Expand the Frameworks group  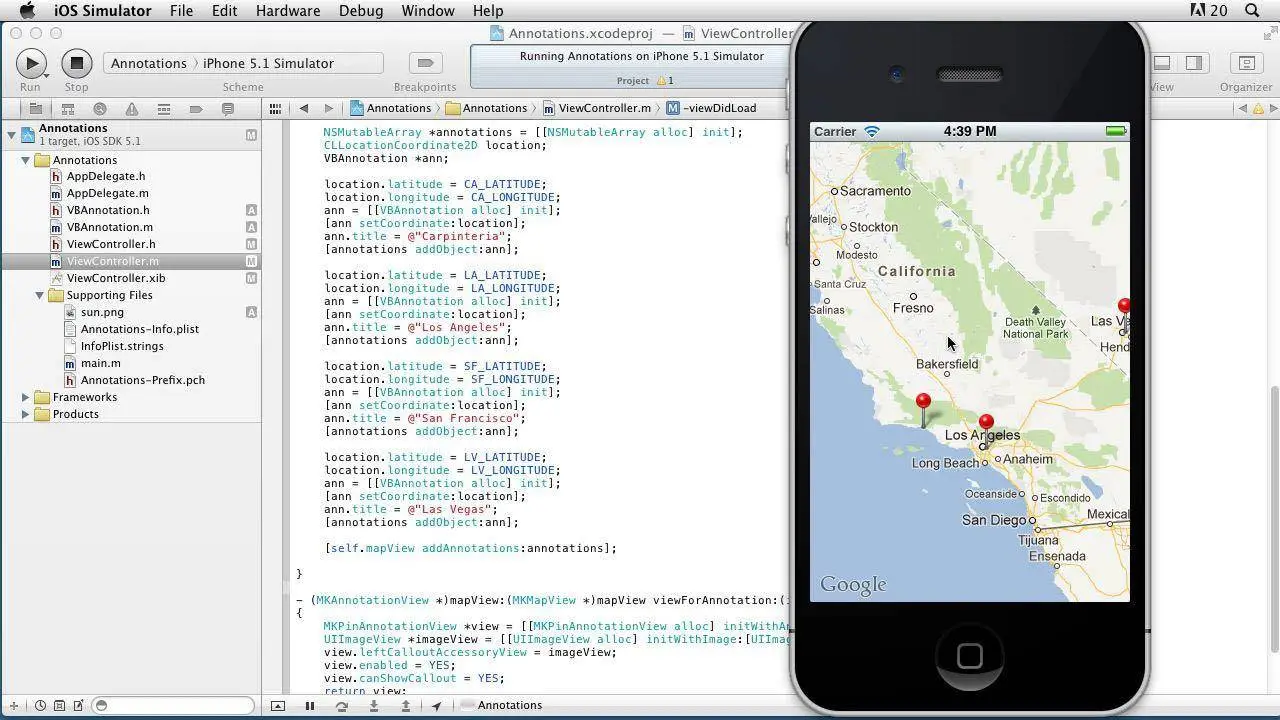click(26, 397)
